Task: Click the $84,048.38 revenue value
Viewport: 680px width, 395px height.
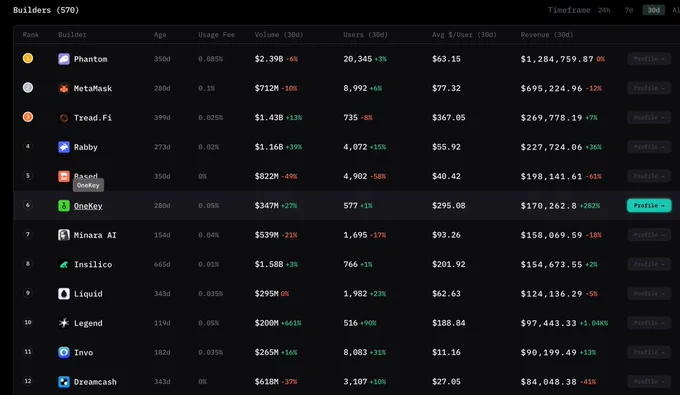Action: pyautogui.click(x=549, y=382)
